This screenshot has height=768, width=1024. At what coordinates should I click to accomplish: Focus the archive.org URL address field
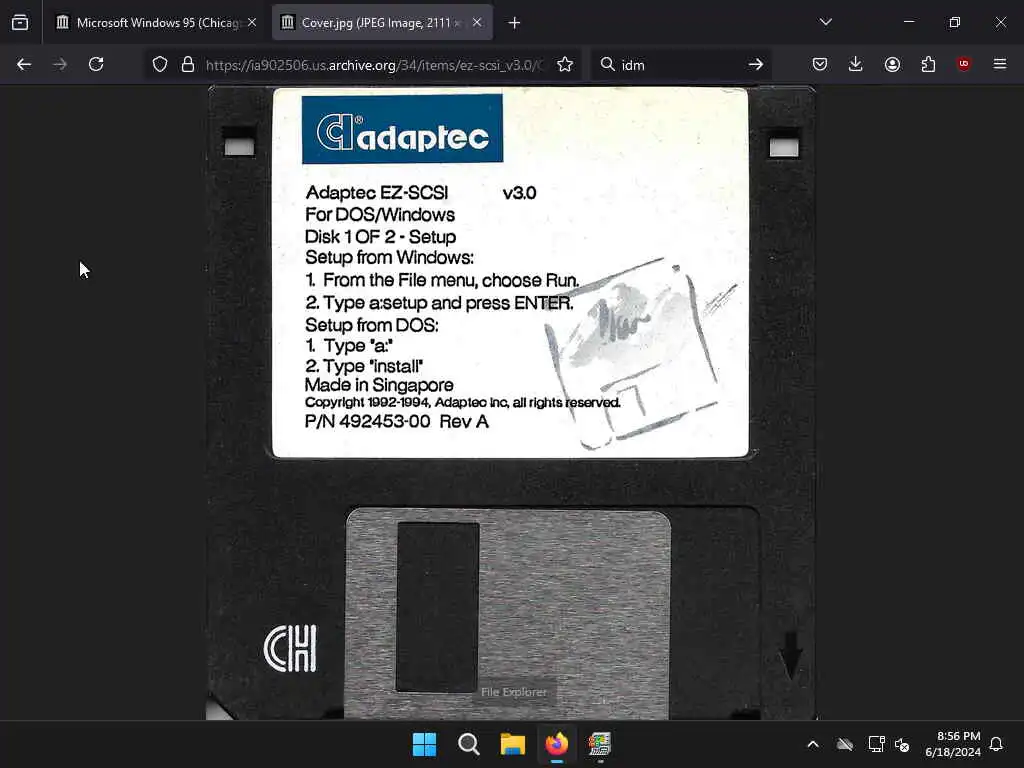[374, 65]
